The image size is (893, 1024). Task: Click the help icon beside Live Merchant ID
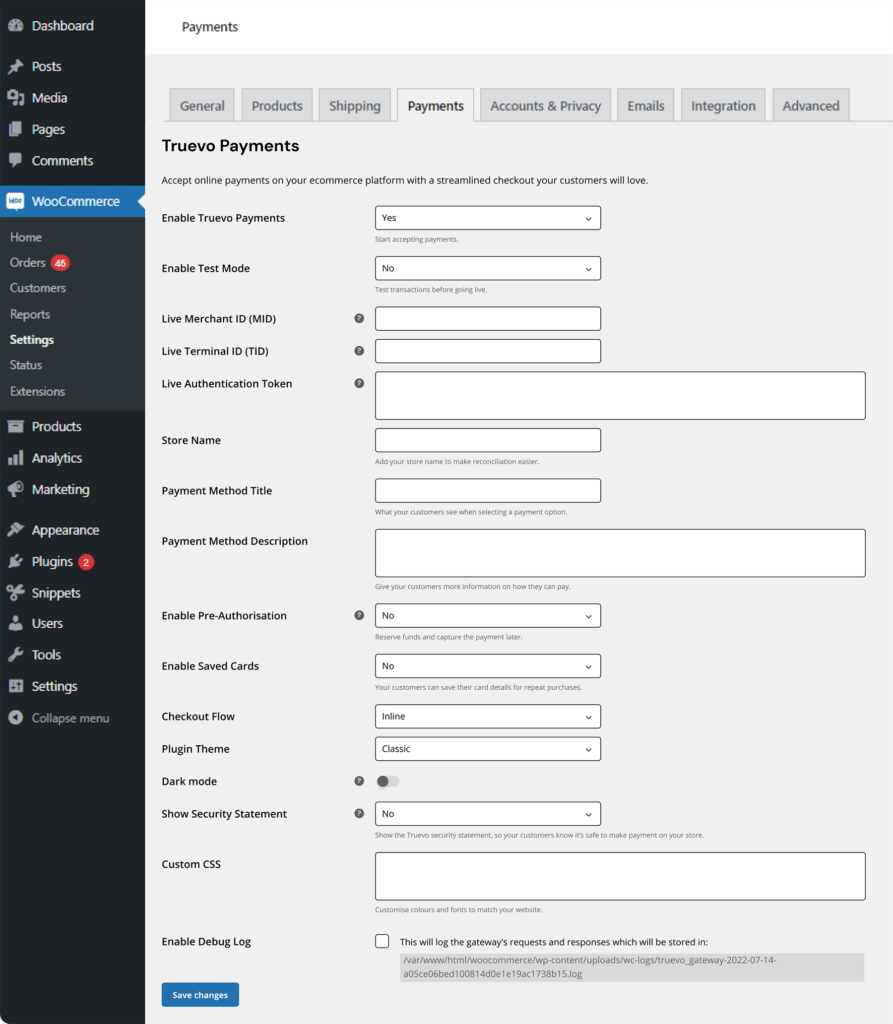(359, 317)
